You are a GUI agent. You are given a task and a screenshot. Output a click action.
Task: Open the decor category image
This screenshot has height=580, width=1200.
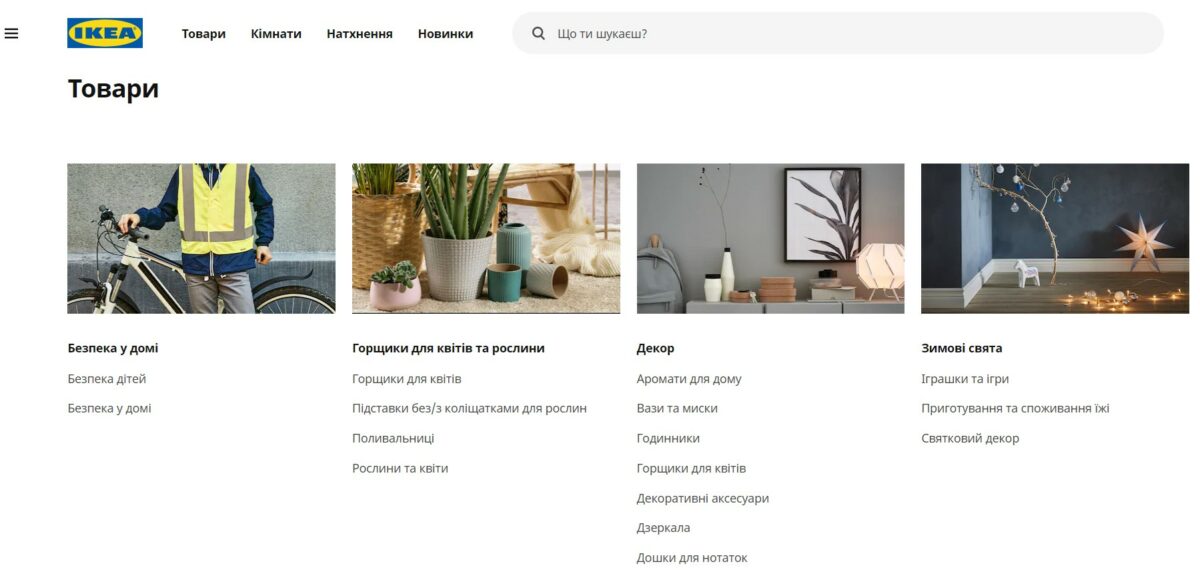tap(770, 238)
